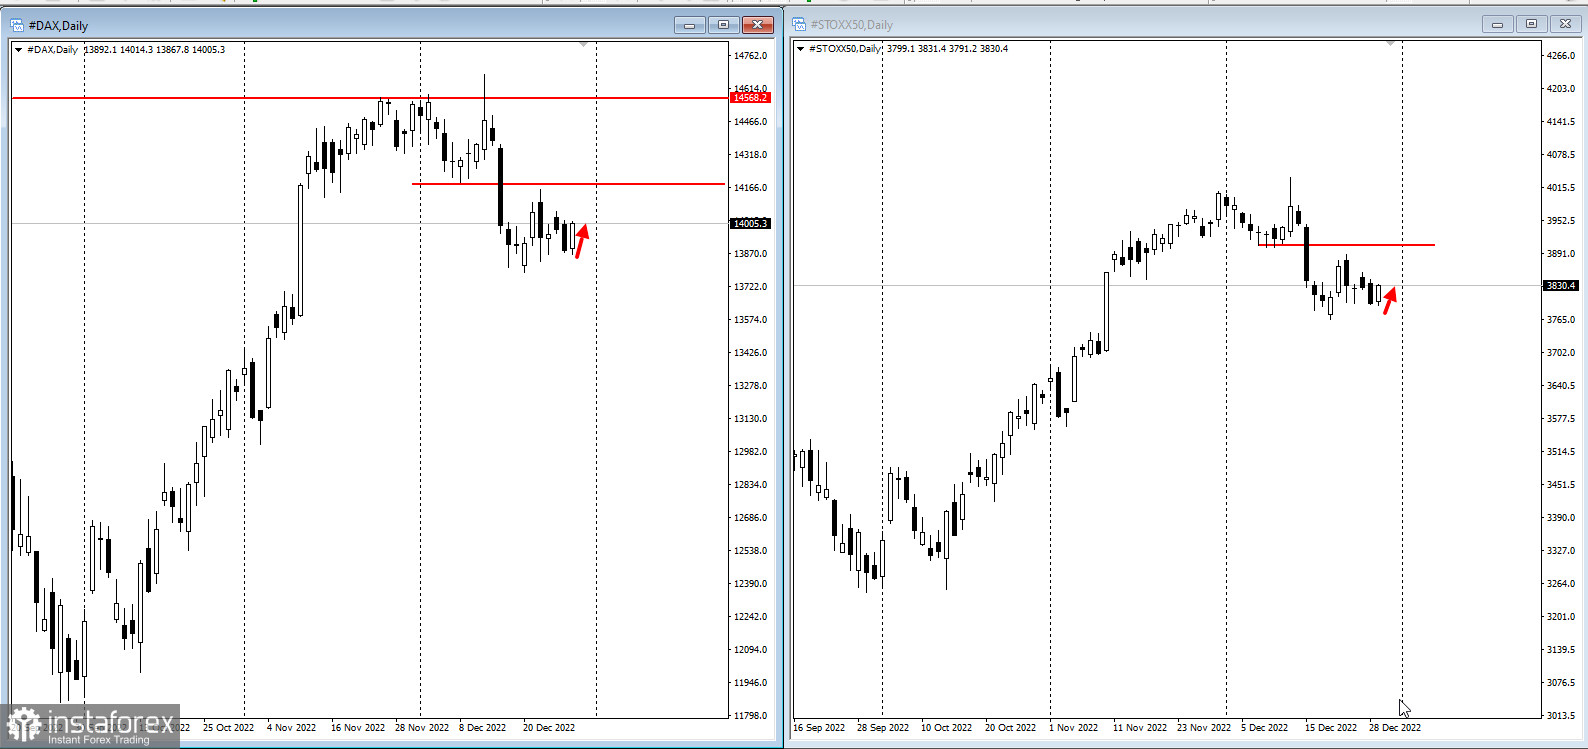
Task: Click the 16 Nov 2022 date on the DAX time axis
Action: click(358, 728)
